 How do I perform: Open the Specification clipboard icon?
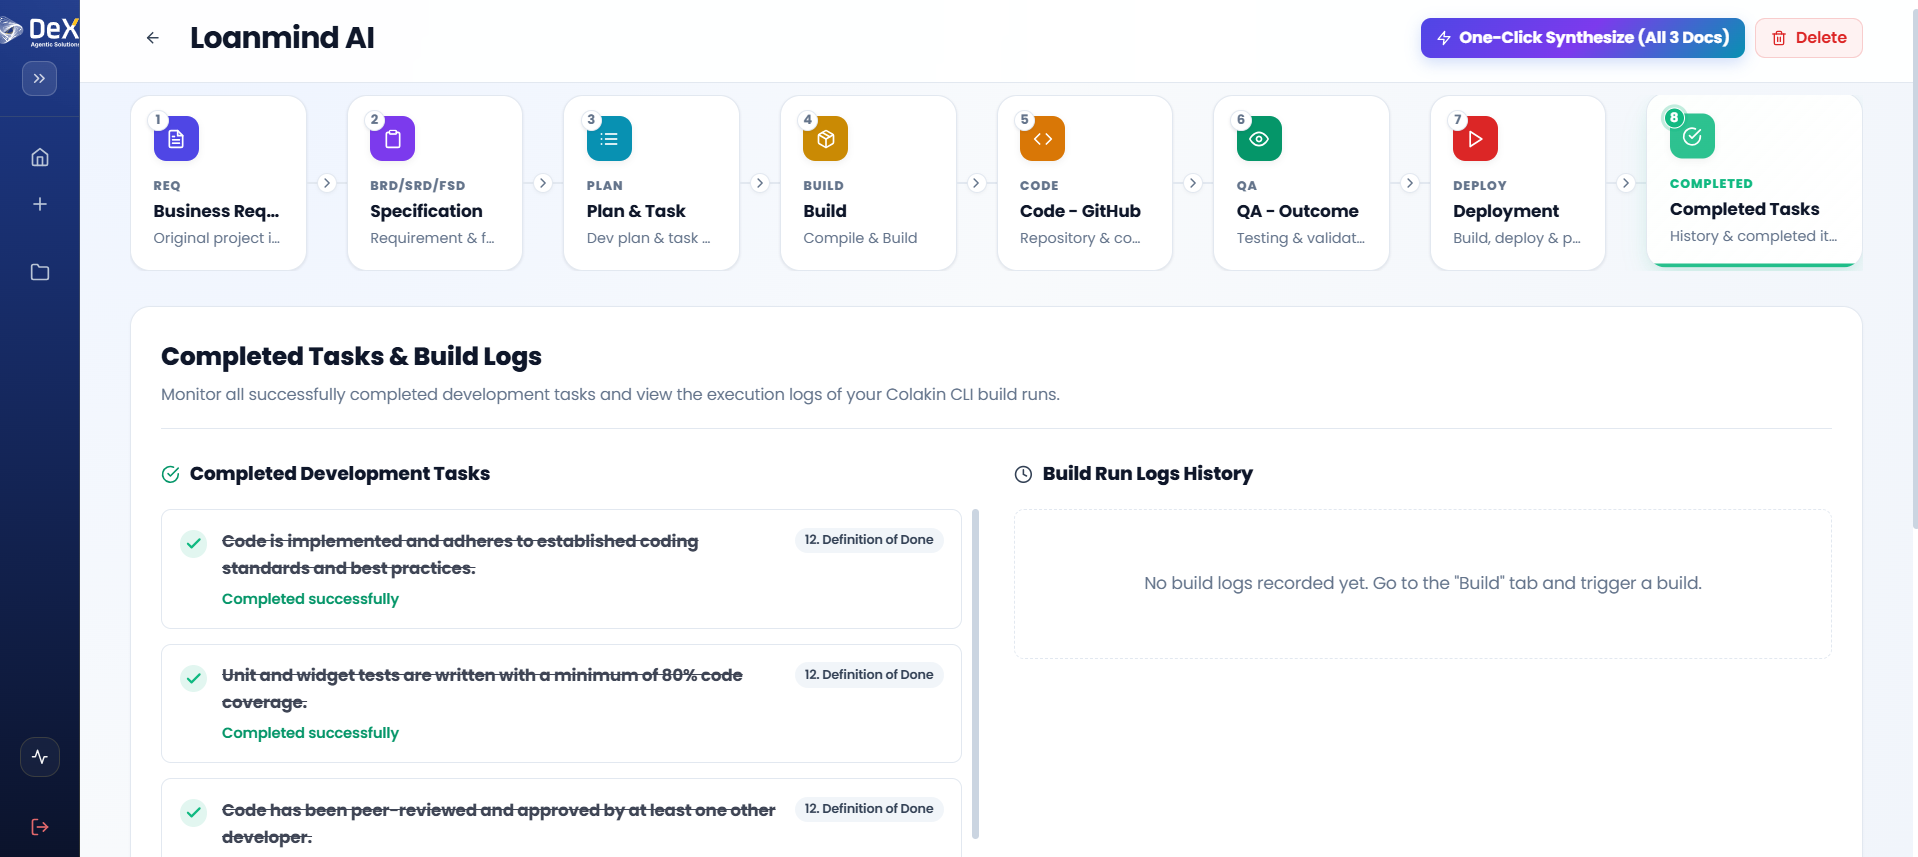click(393, 139)
